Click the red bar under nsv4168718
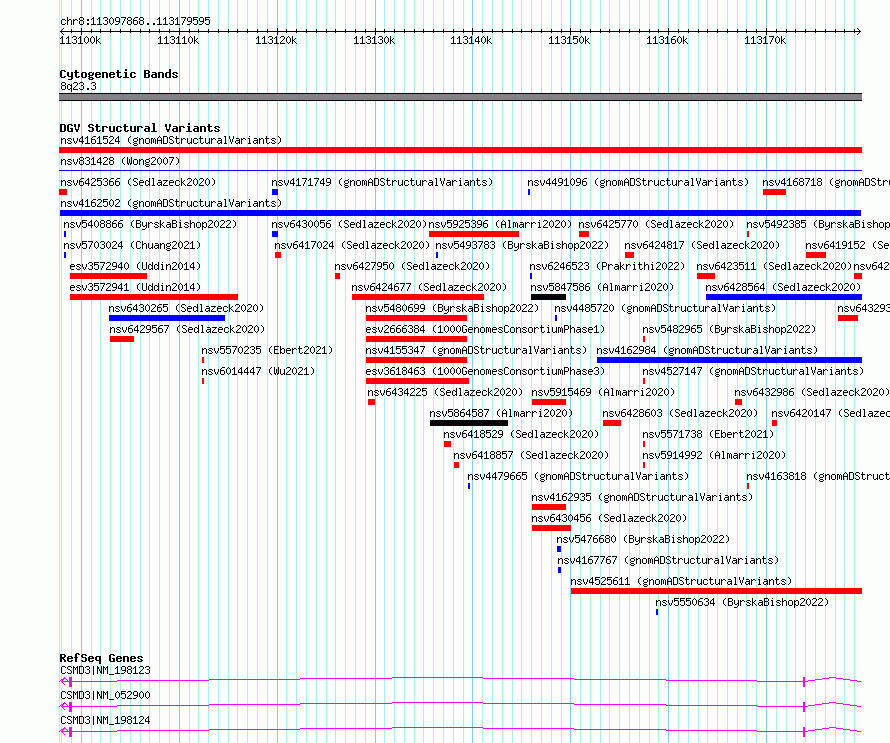890x743 pixels. (774, 192)
